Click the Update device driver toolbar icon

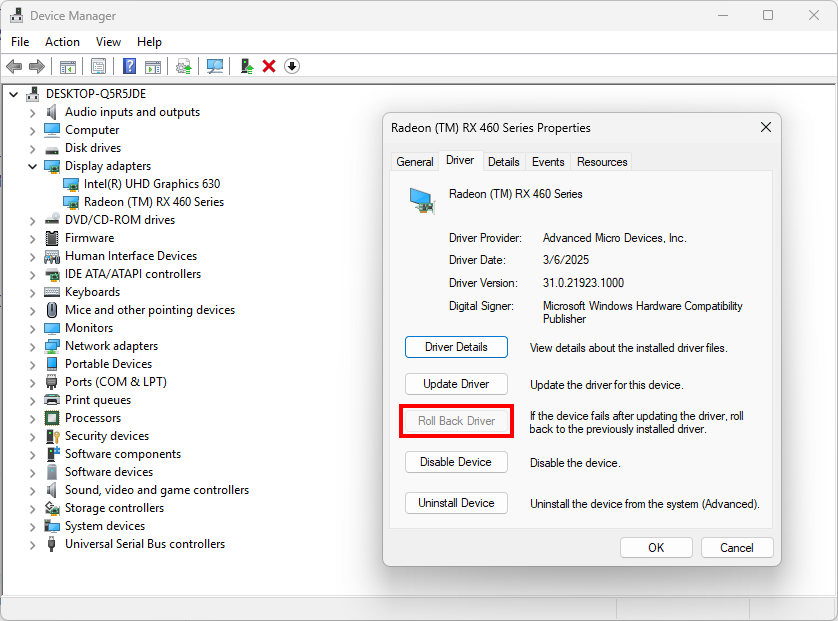pos(183,66)
